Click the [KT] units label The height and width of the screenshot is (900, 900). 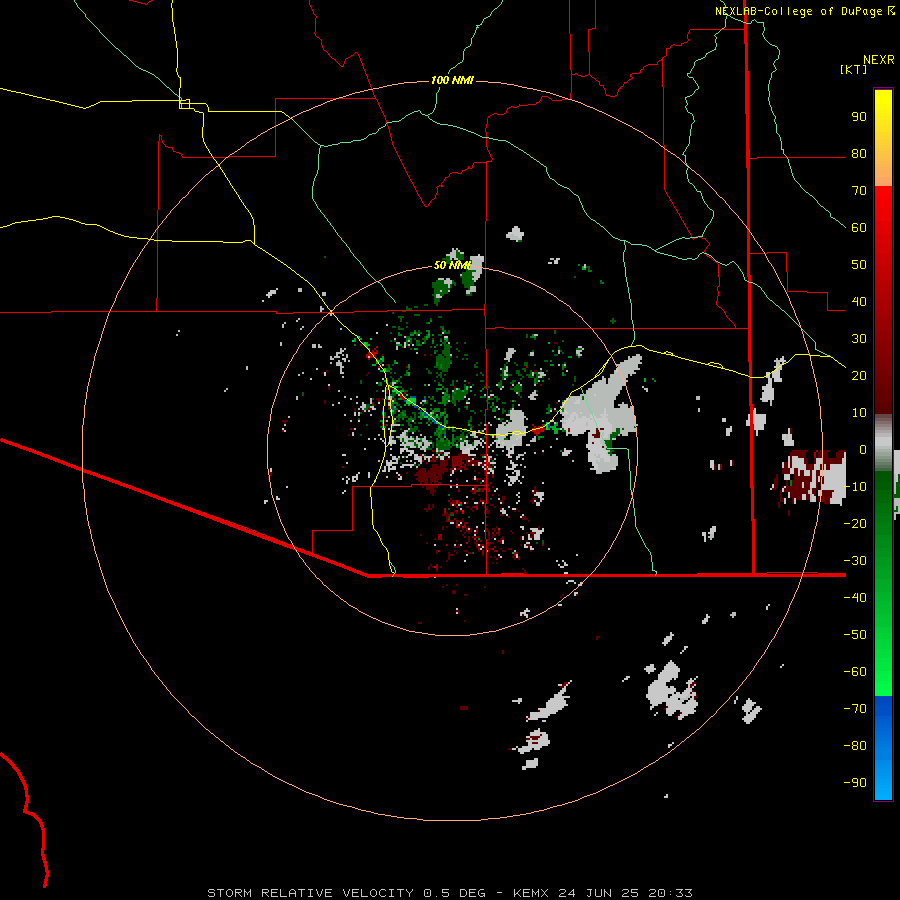[854, 69]
